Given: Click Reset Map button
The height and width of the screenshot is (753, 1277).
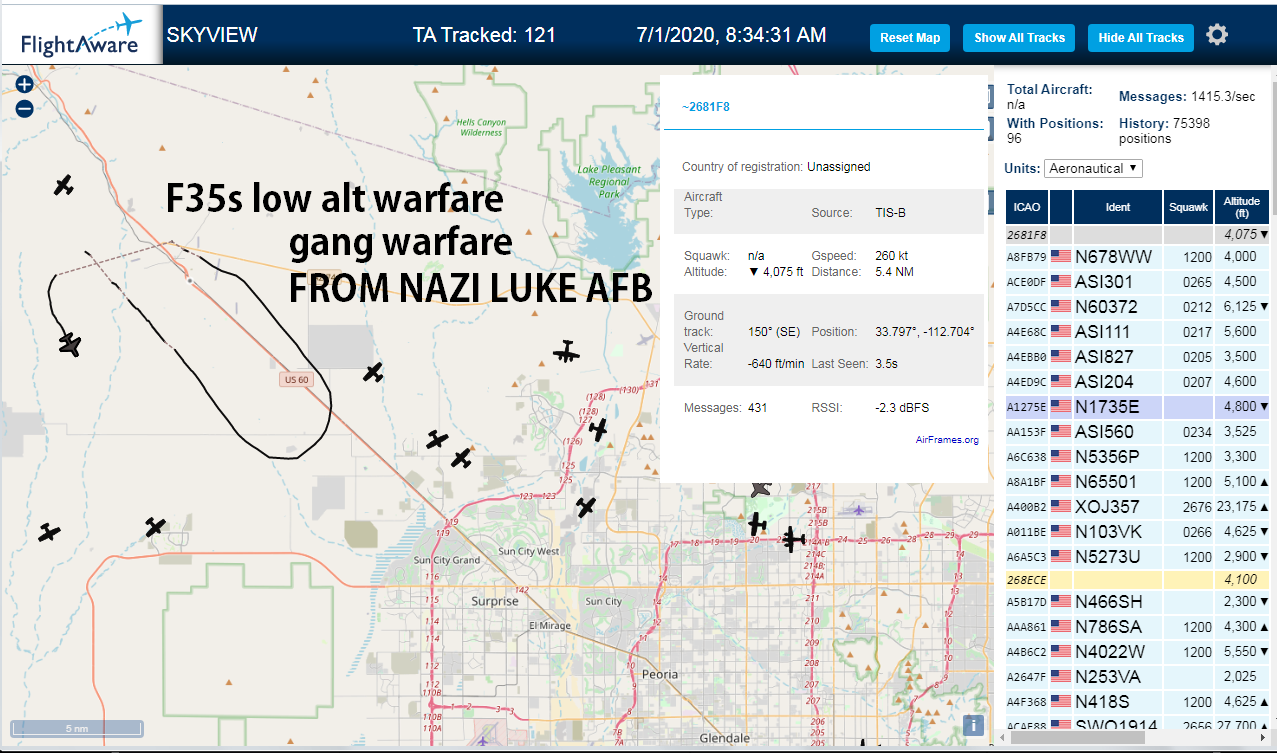Looking at the screenshot, I should (x=910, y=38).
